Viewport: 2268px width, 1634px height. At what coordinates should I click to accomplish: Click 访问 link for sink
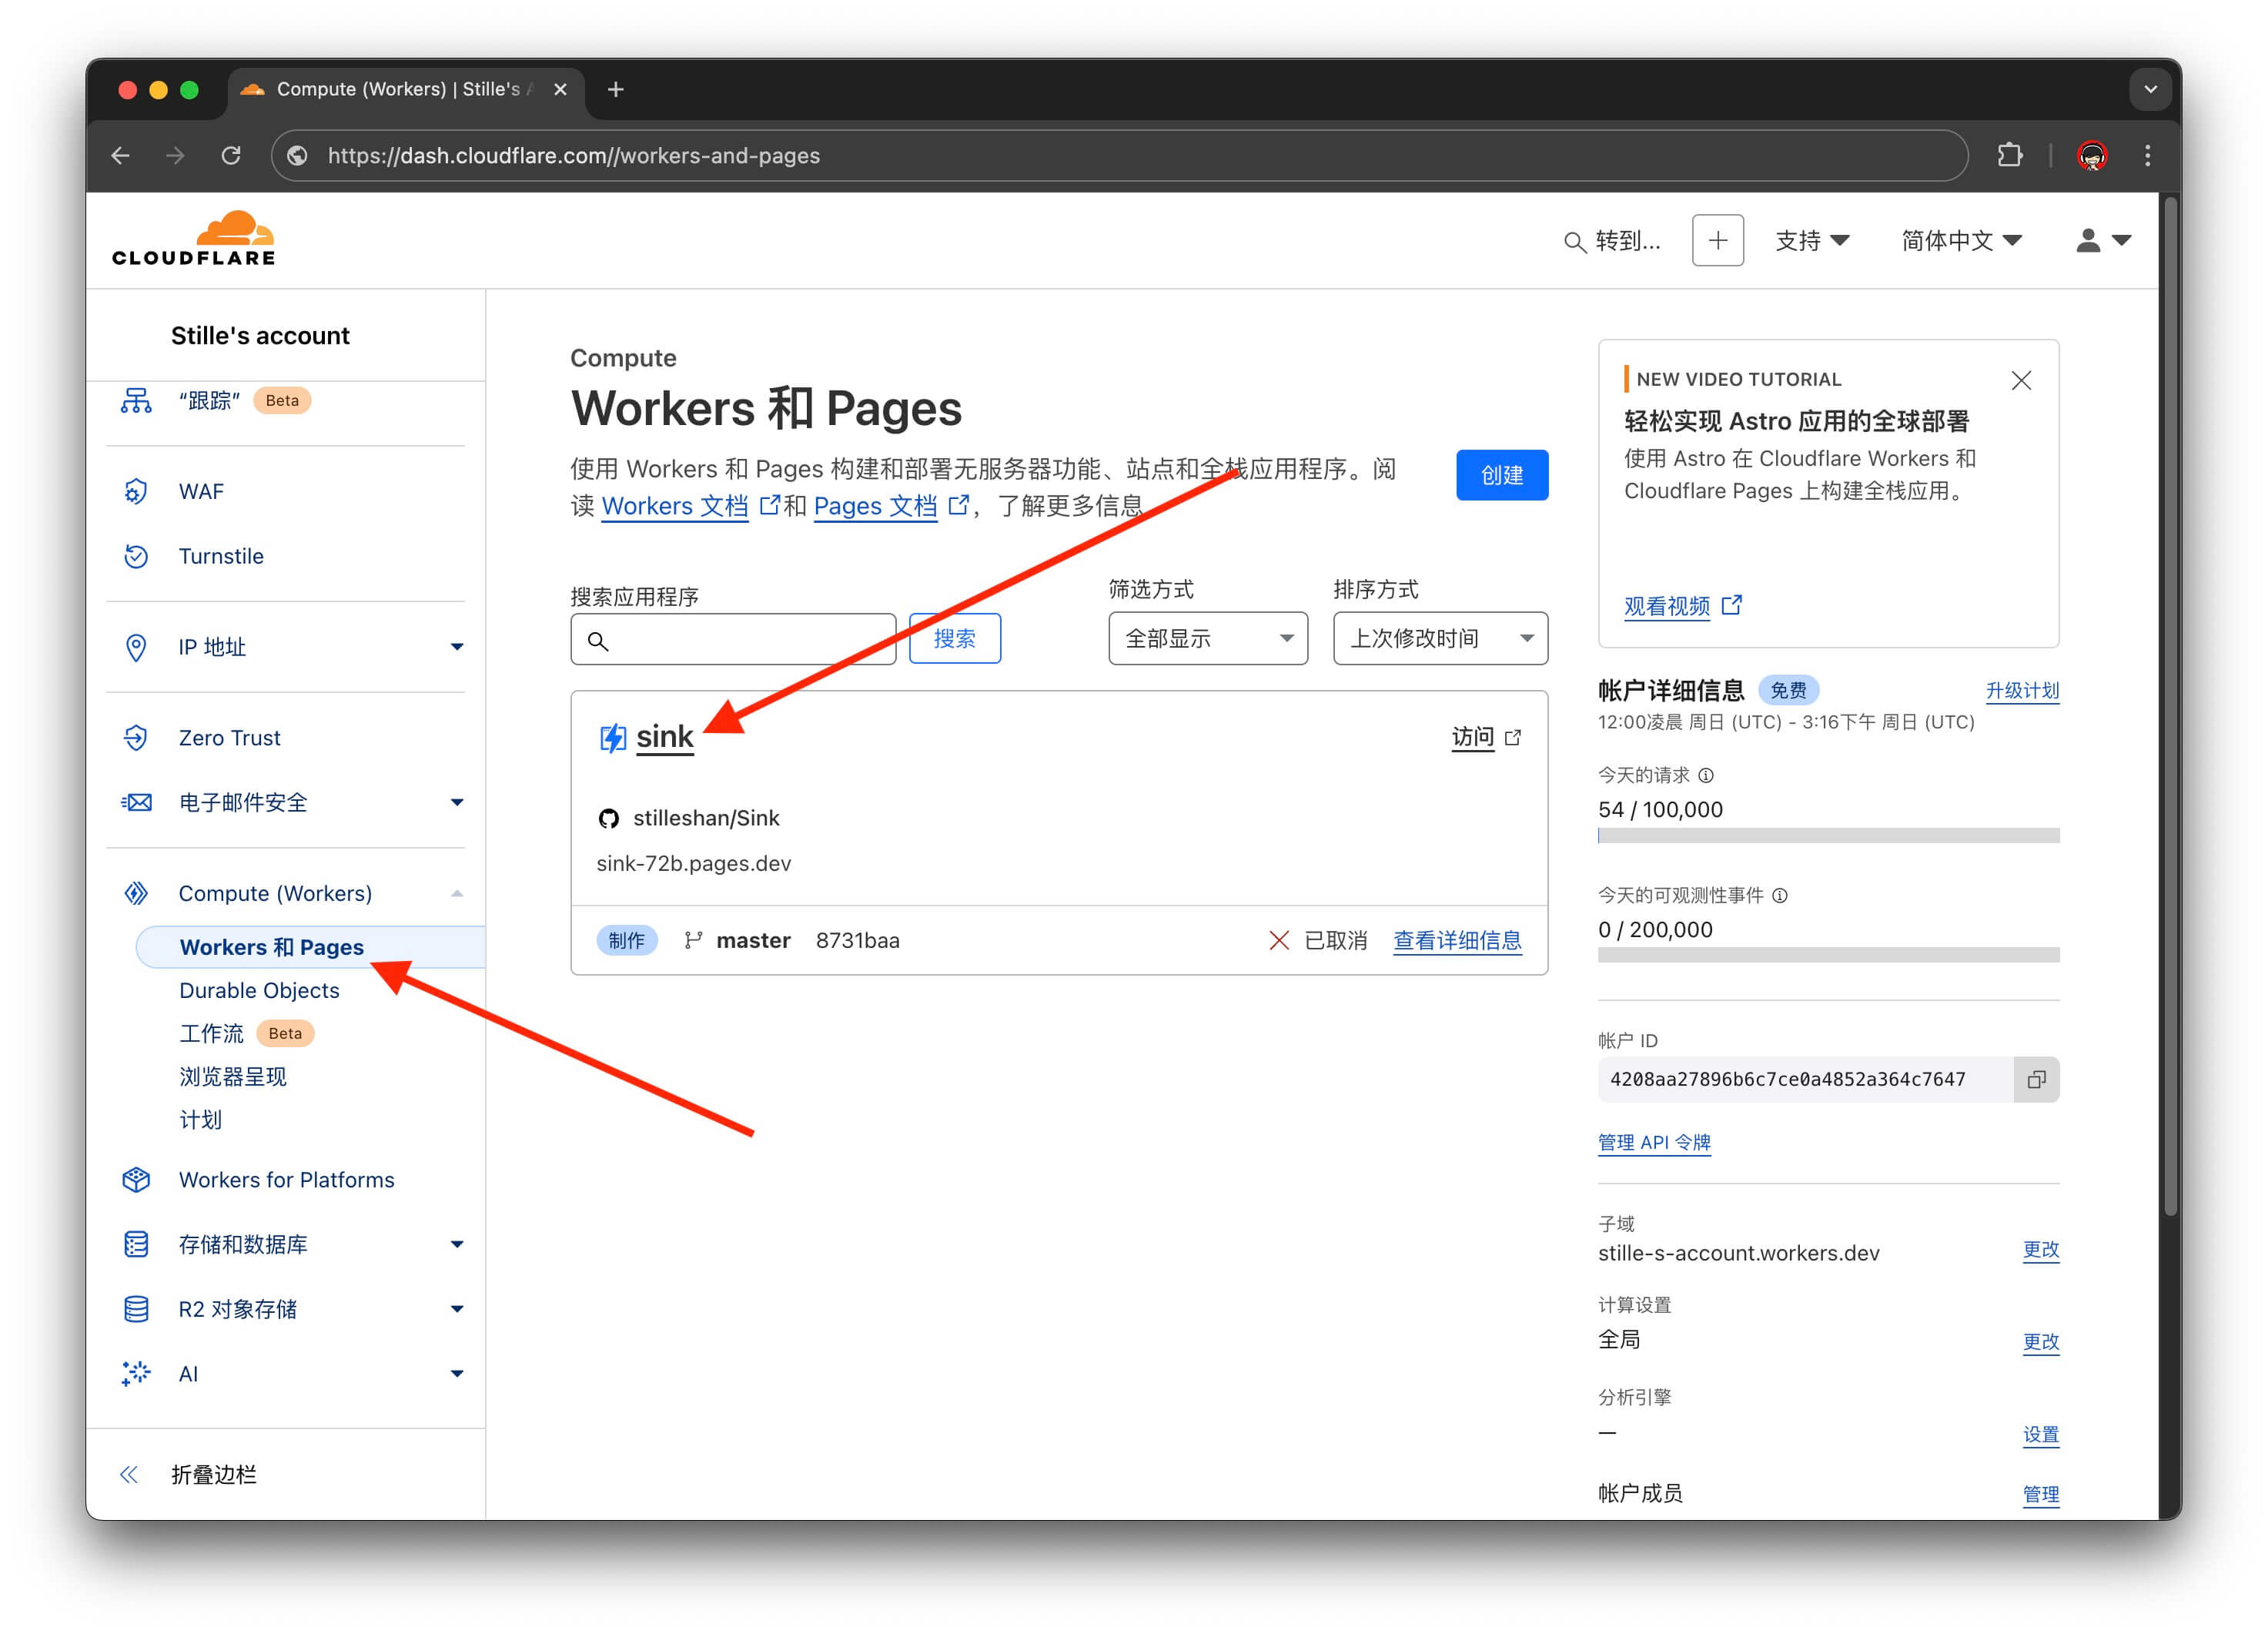[x=1486, y=737]
